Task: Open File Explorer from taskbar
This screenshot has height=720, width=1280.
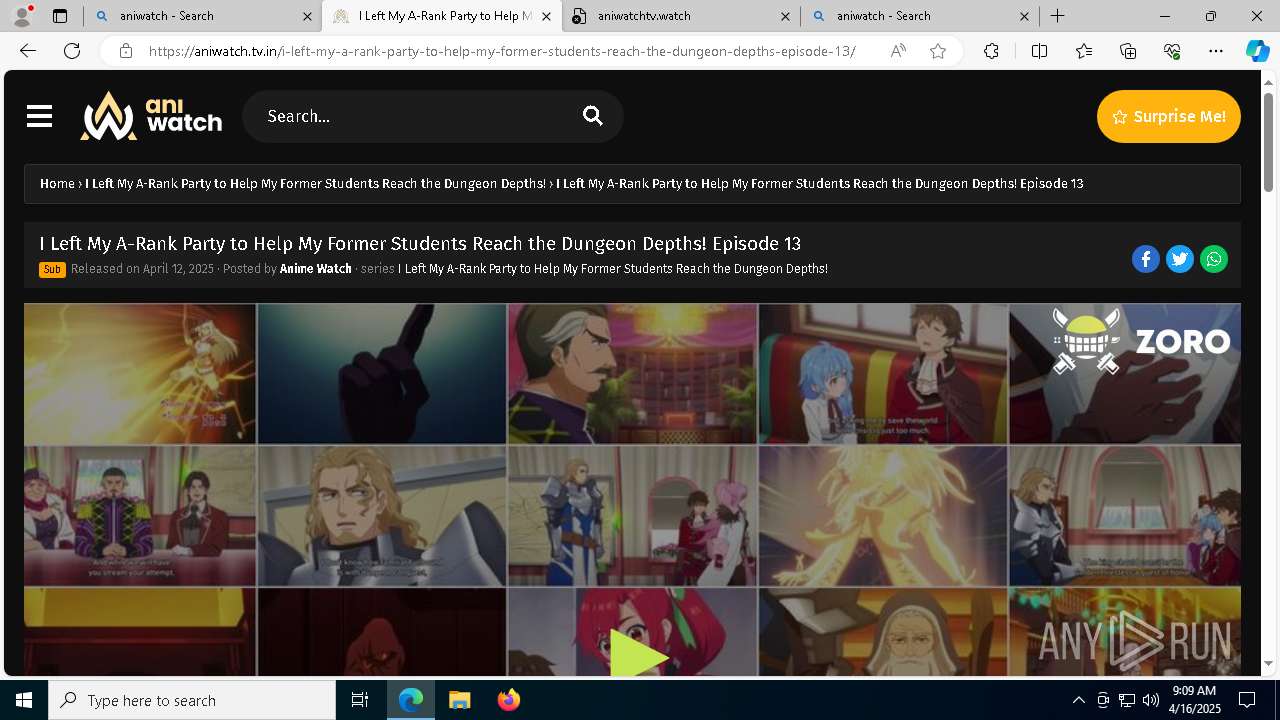Action: coord(459,700)
